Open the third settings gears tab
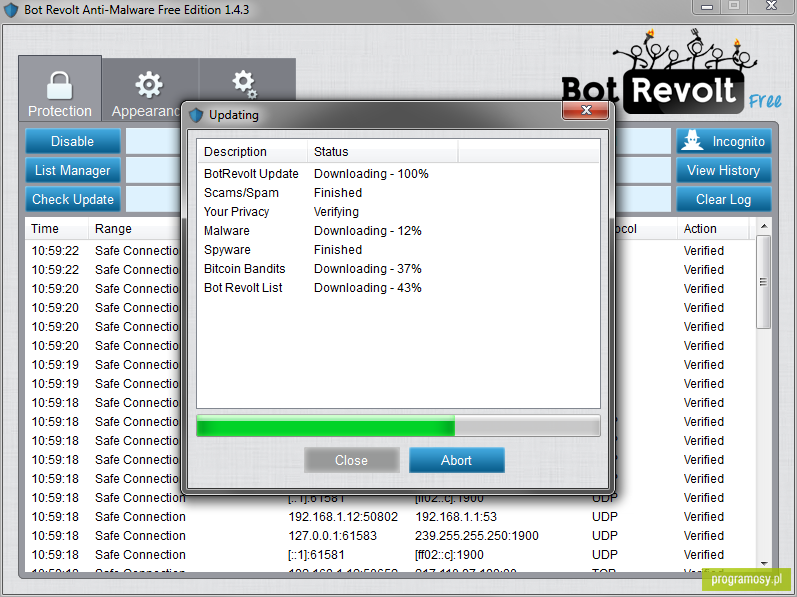The image size is (797, 597). click(247, 80)
